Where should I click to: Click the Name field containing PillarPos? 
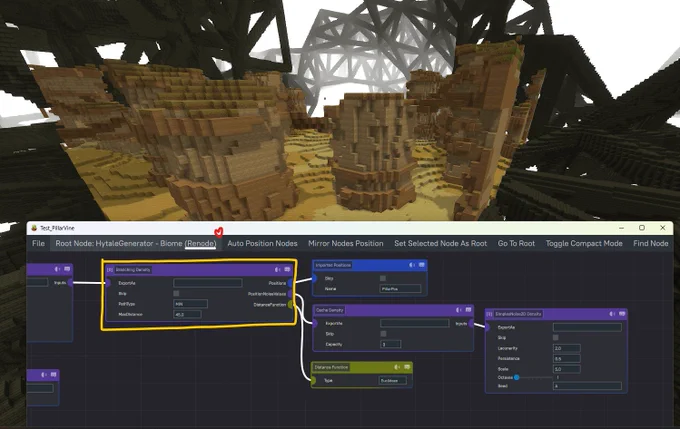click(400, 288)
